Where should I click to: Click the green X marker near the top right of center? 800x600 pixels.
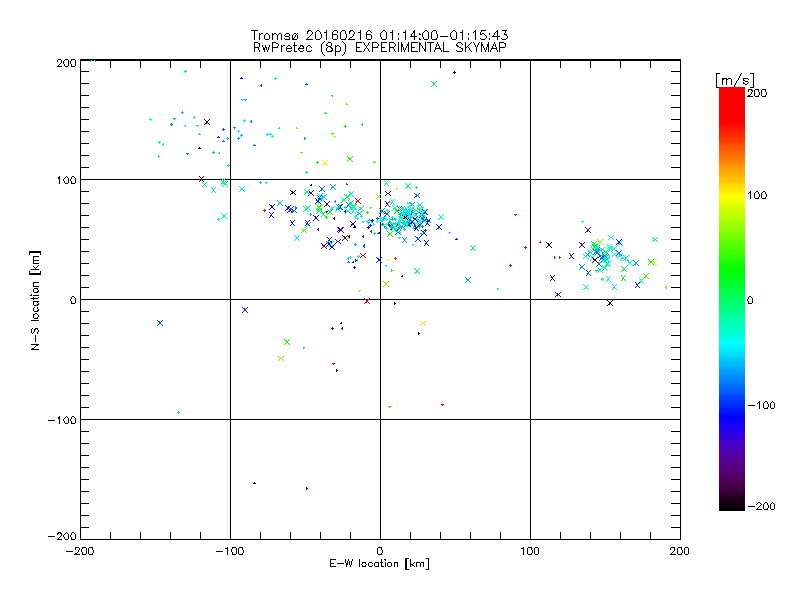pyautogui.click(x=434, y=84)
